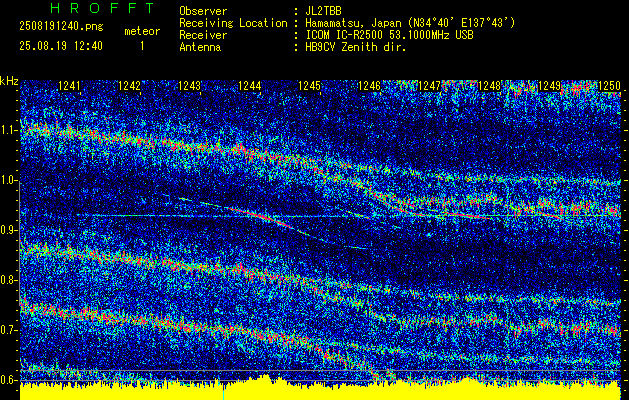The image size is (629, 400).
Task: Click the 1.1 frequency axis label
Action: [x=9, y=130]
